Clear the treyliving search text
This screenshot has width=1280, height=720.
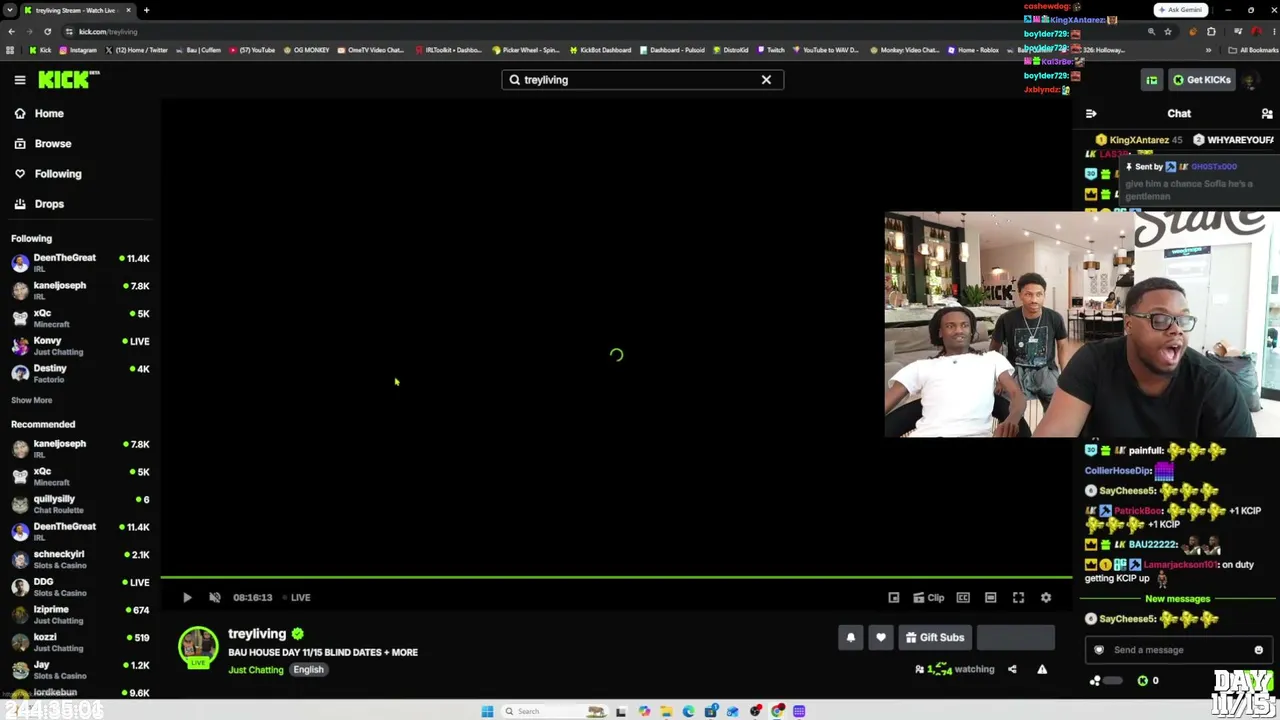(766, 80)
